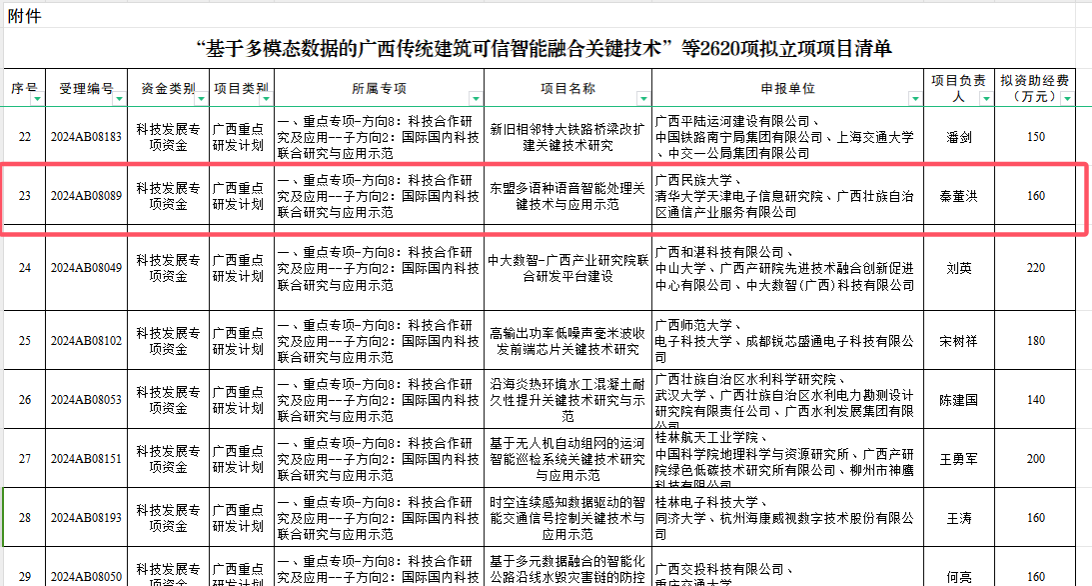This screenshot has height=586, width=1092.
Task: Select the funding cell showing 220
Action: (1036, 268)
